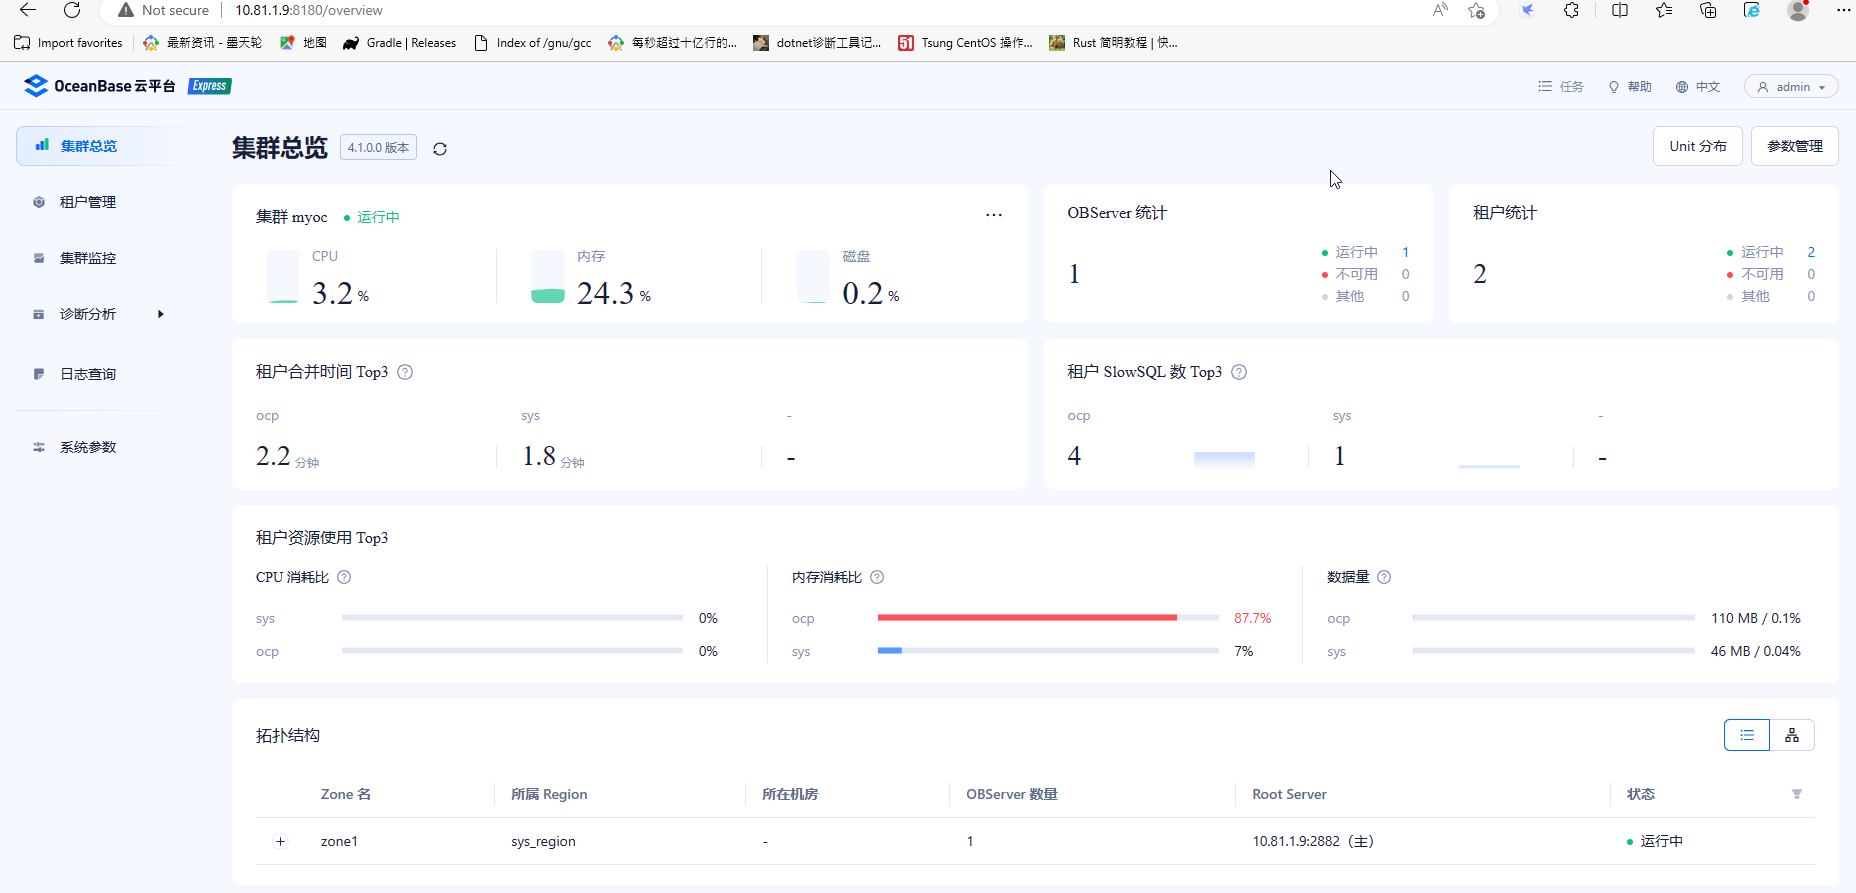Open 诊断分析 in the sidebar
This screenshot has height=893, width=1856.
[x=88, y=314]
